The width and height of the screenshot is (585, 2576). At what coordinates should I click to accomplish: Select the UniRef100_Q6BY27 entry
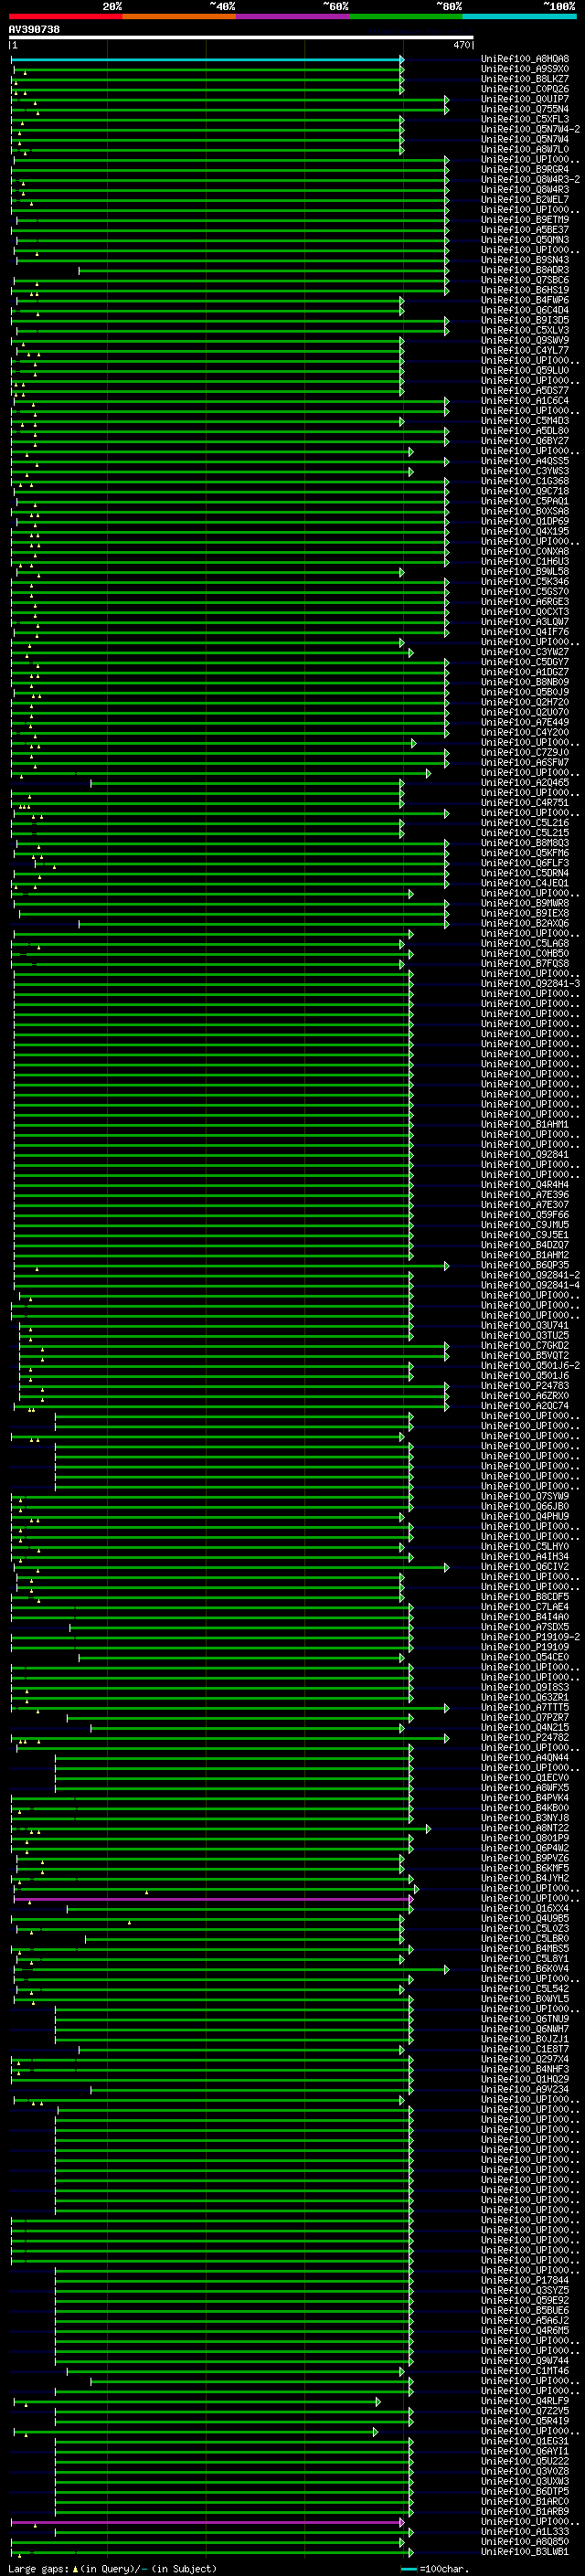pos(525,441)
